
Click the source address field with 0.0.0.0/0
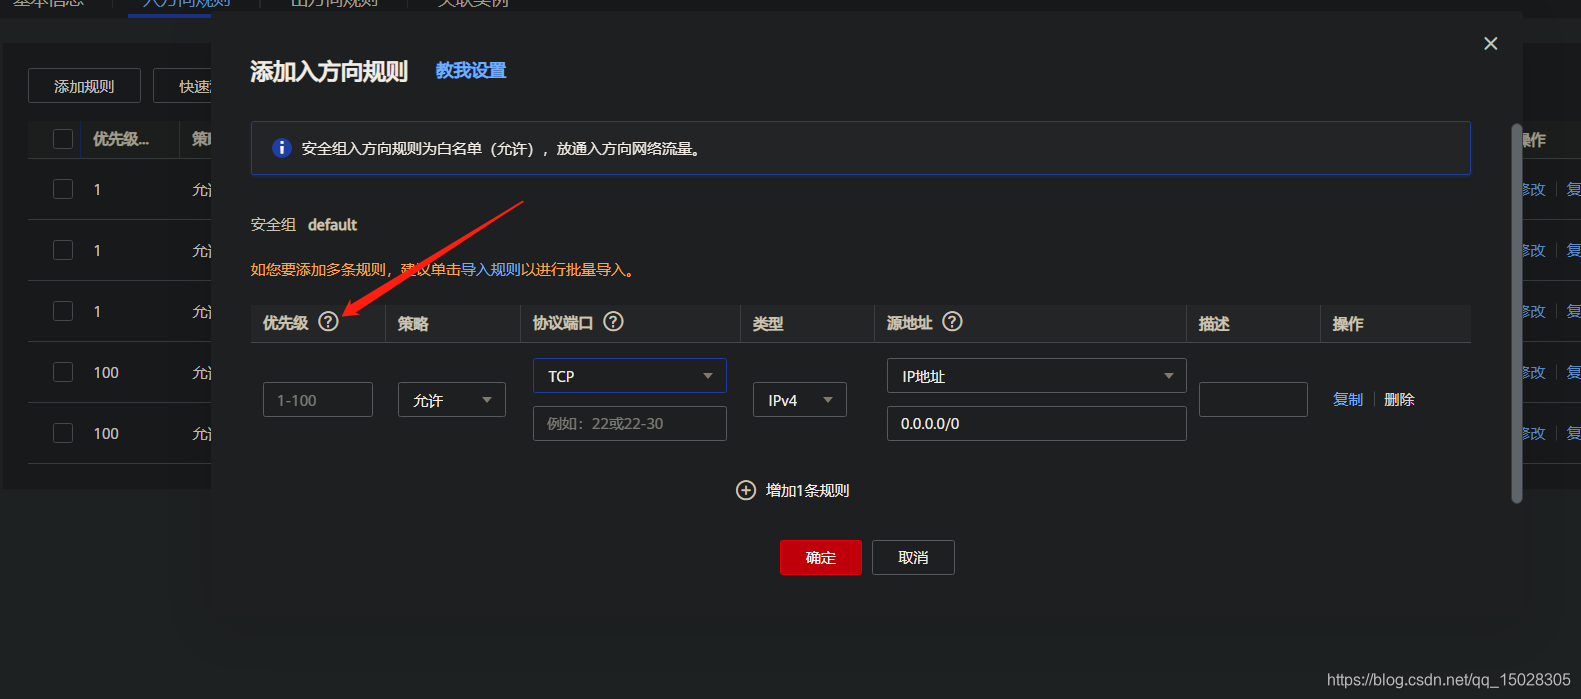click(x=1037, y=424)
